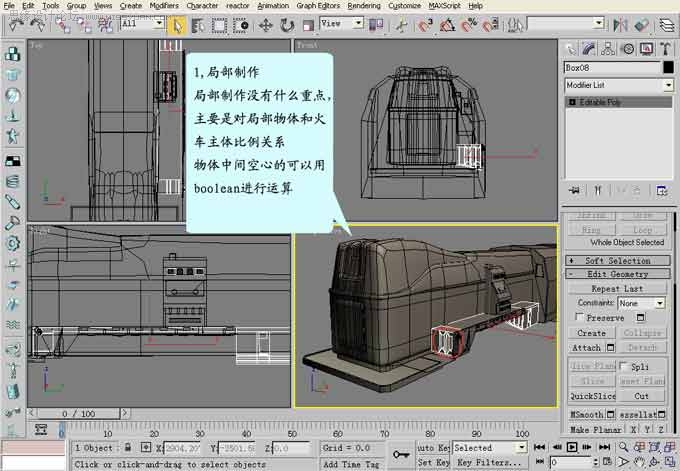
Task: Click the Undo arrow icon
Action: [x=15, y=26]
